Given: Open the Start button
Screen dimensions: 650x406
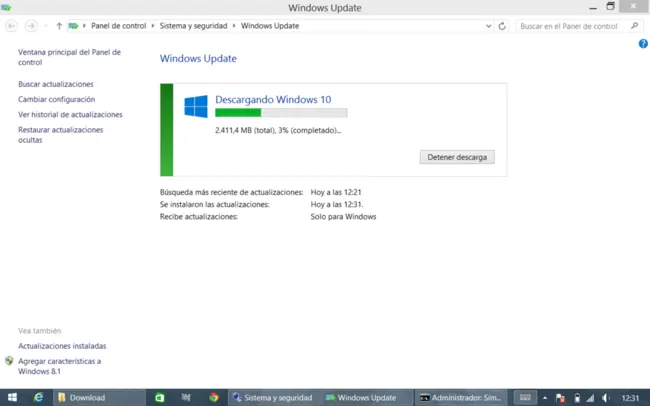Looking at the screenshot, I should pyautogui.click(x=12, y=398).
